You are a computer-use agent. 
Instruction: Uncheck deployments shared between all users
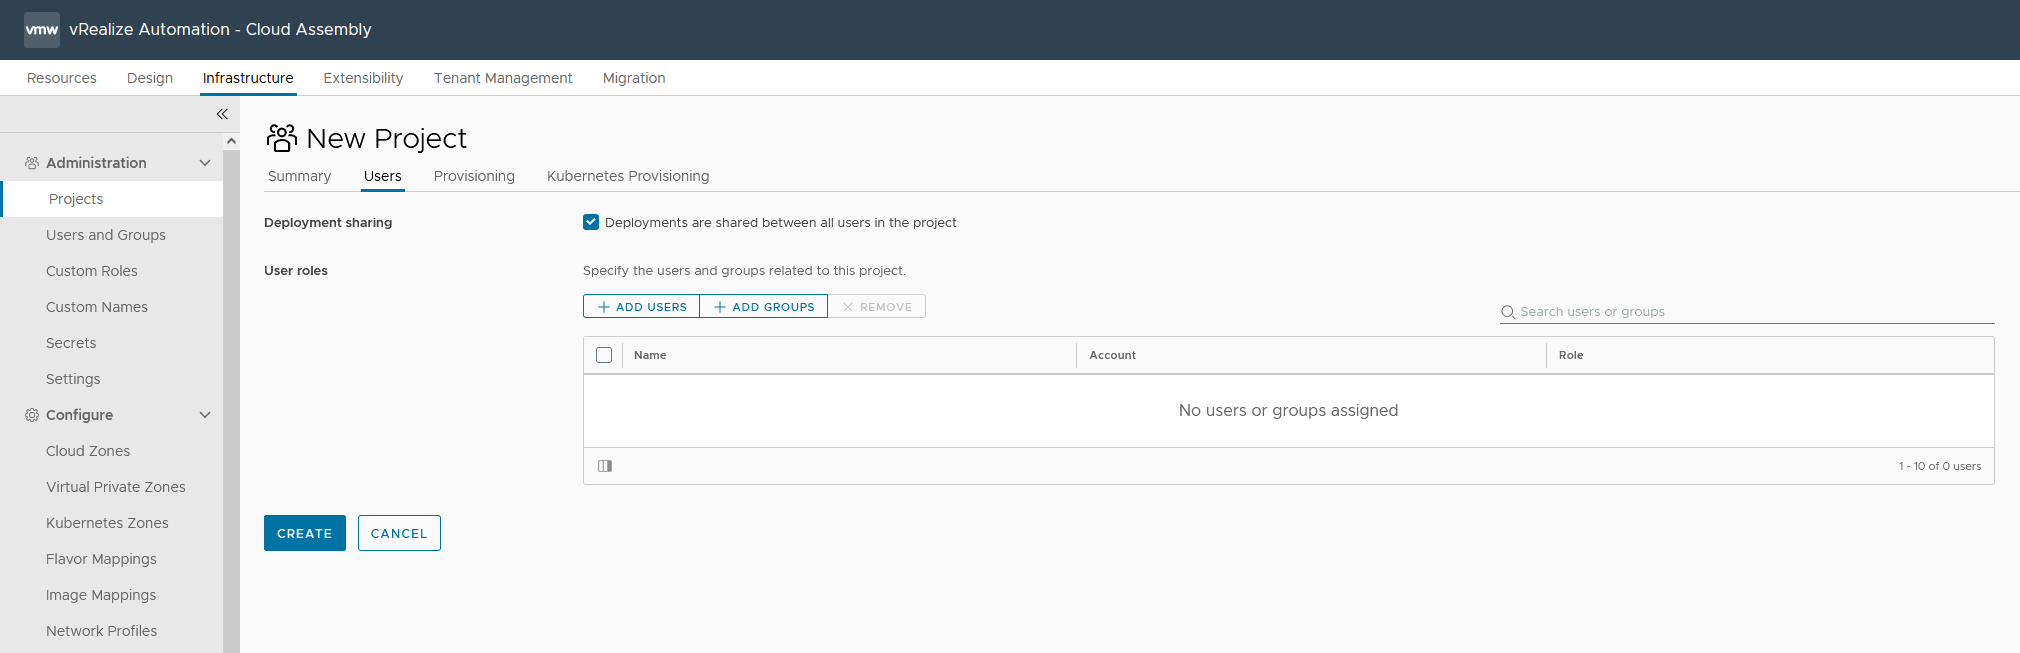591,222
